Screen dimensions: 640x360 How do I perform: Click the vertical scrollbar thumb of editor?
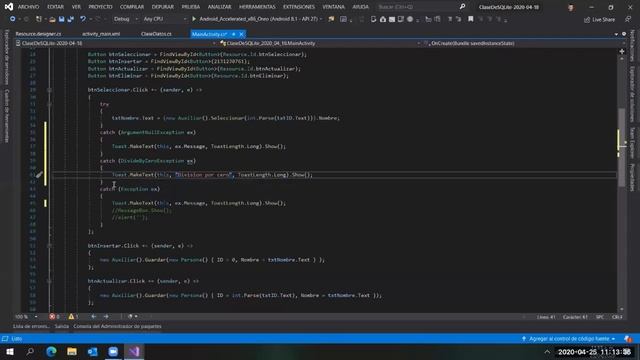(622, 147)
